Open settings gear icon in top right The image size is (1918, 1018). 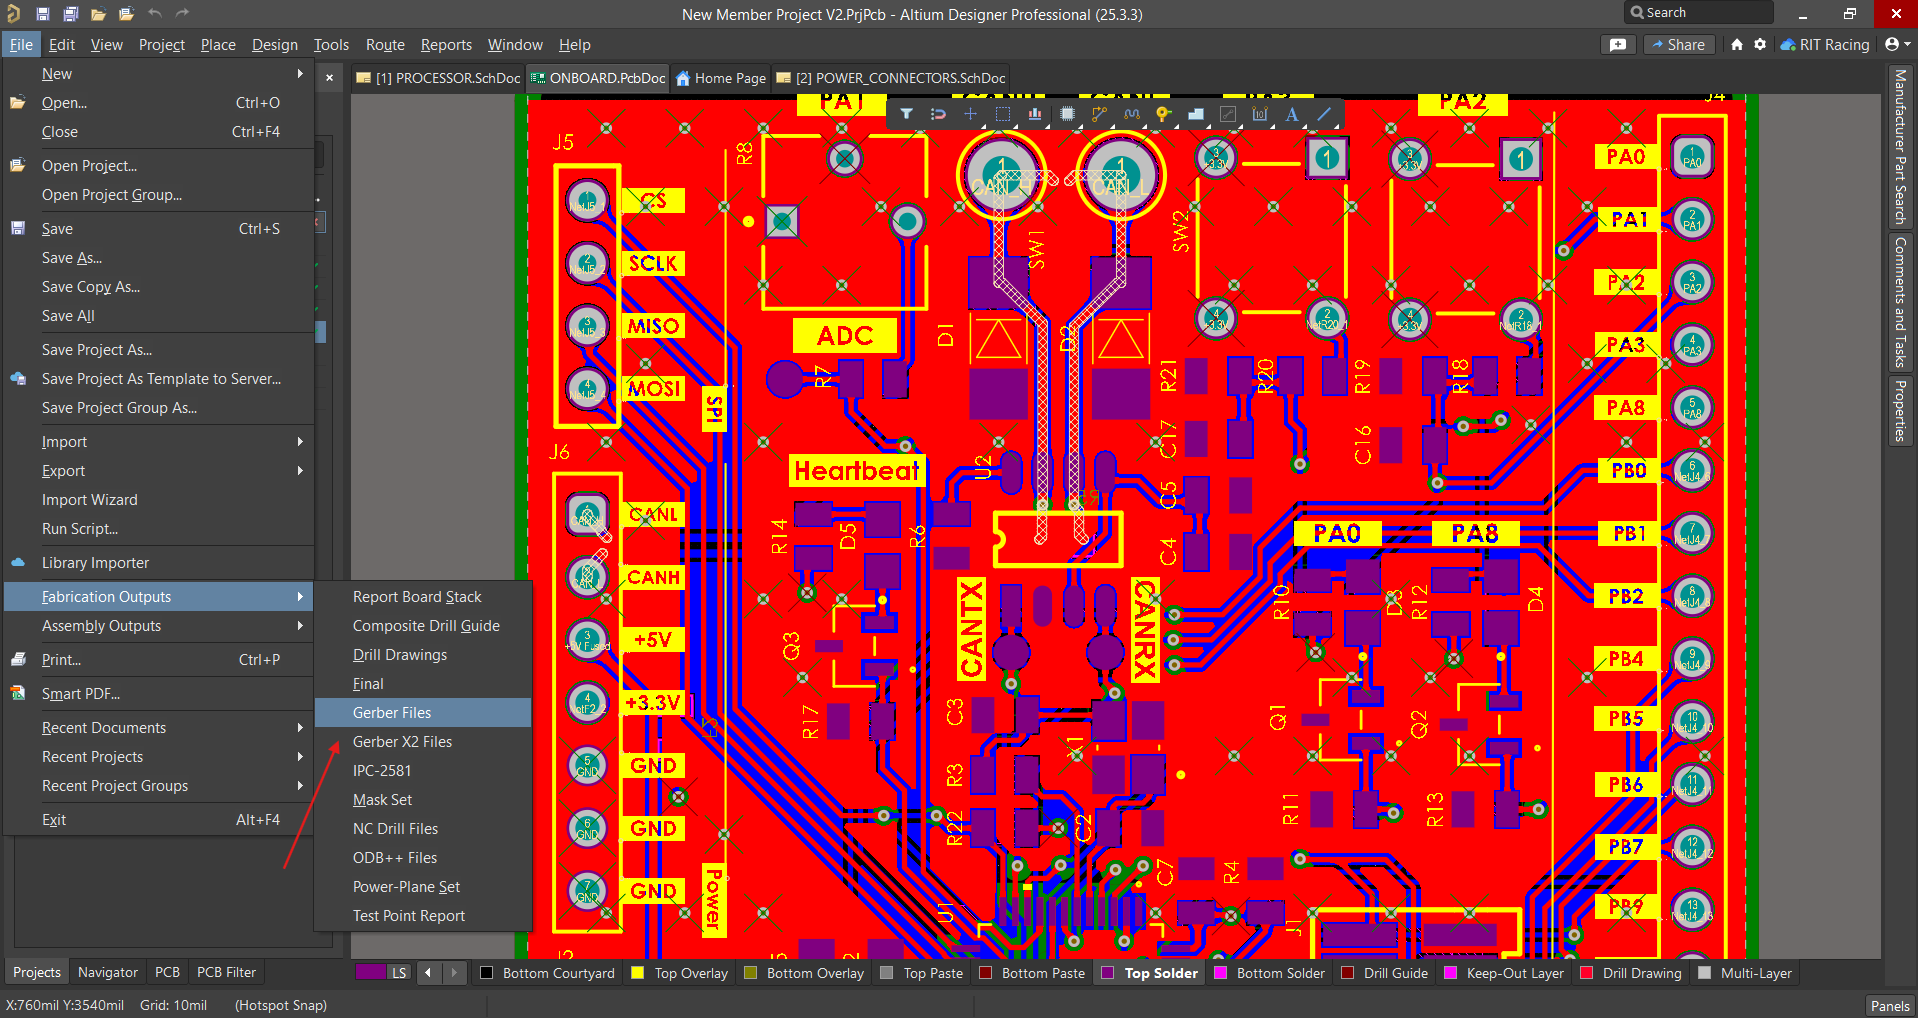coord(1760,45)
